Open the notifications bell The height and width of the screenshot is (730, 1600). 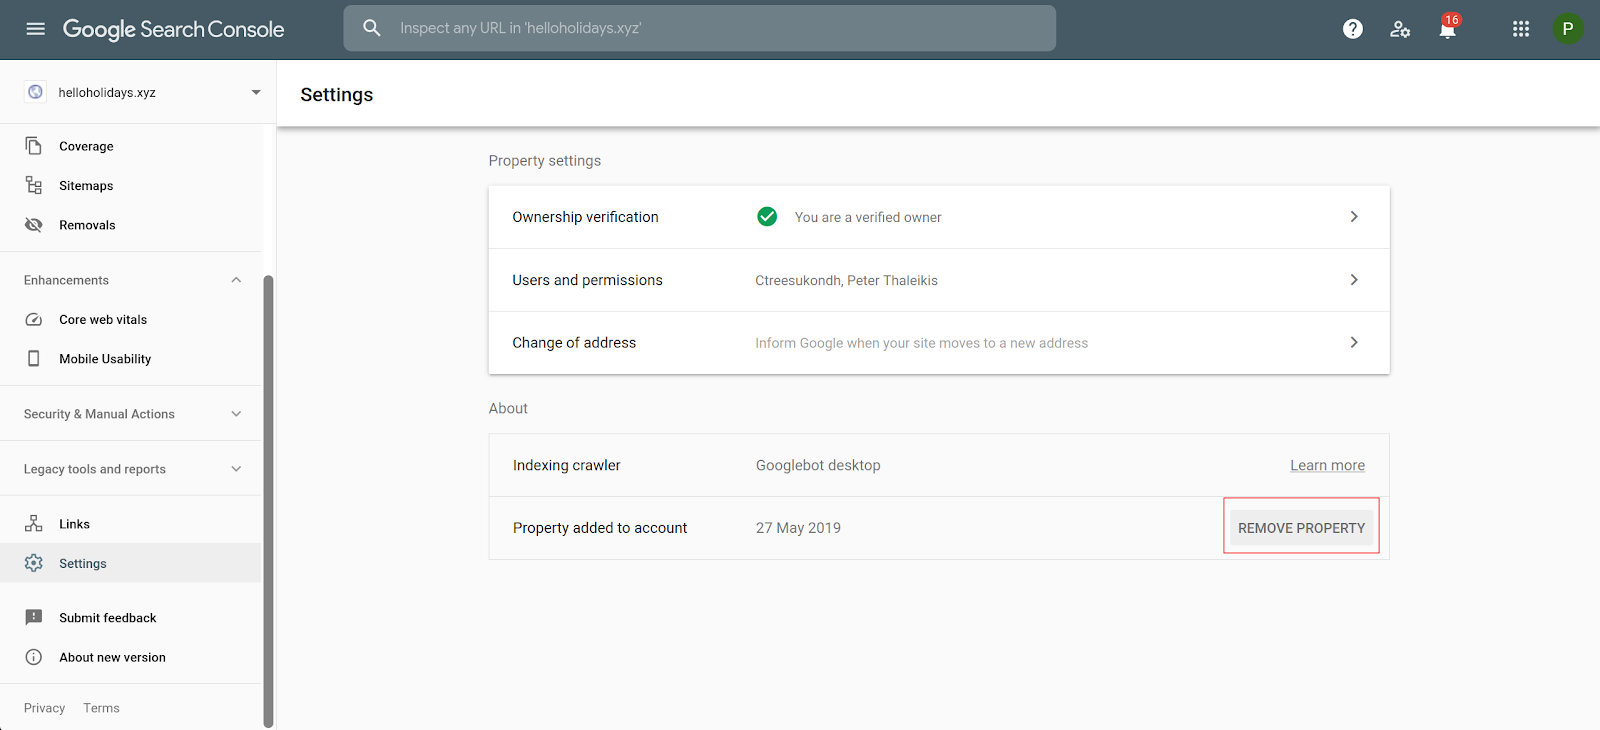[x=1447, y=29]
